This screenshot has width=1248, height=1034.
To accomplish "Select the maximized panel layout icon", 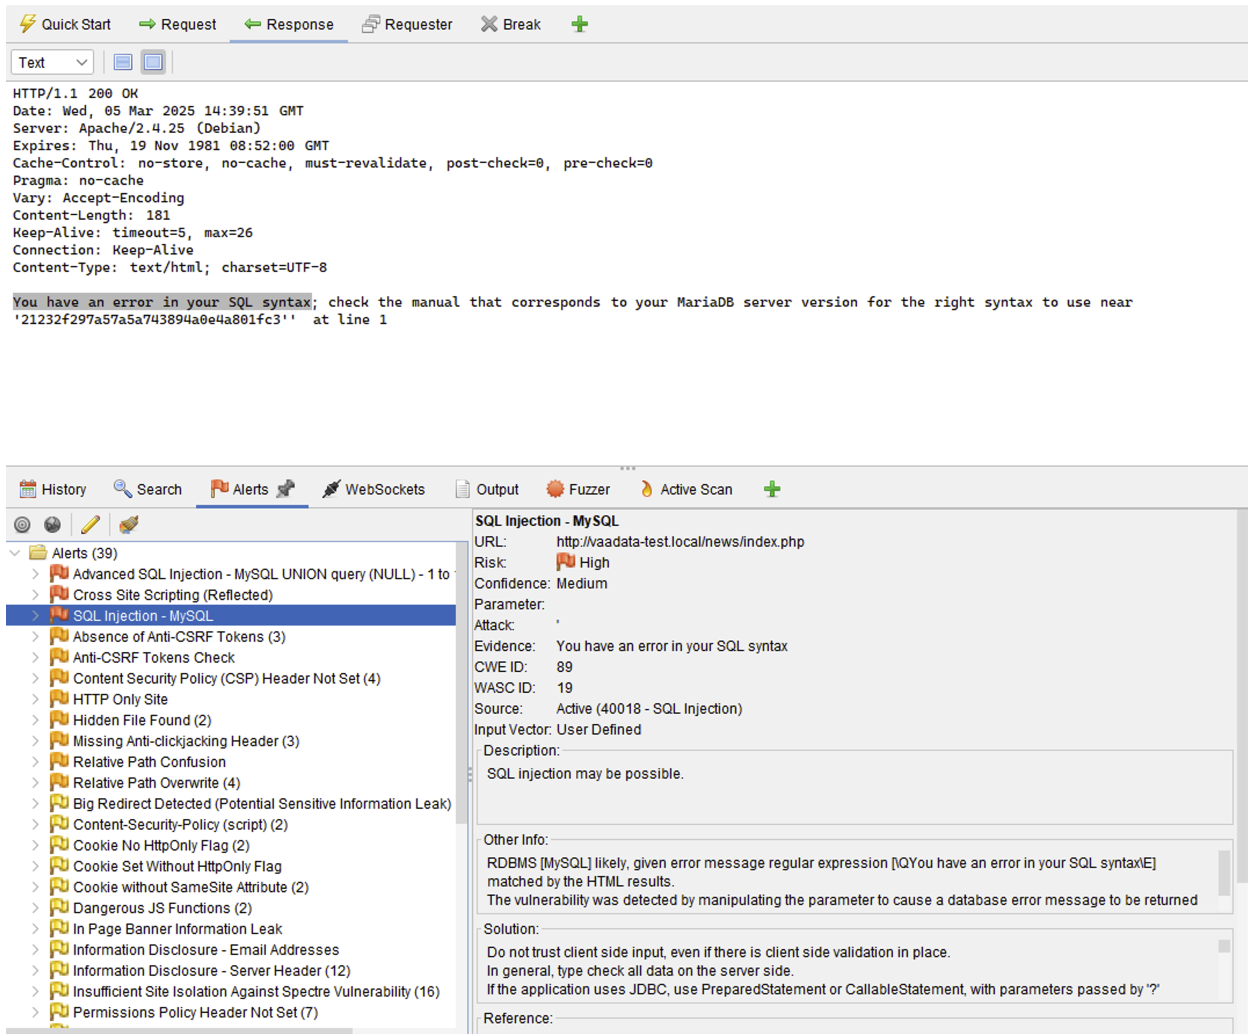I will point(152,61).
